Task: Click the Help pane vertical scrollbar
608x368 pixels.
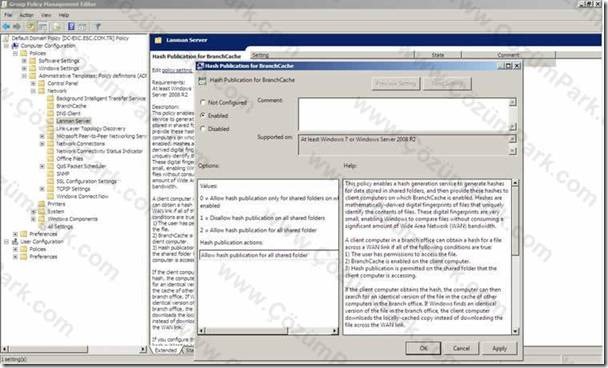Action: pos(515,257)
